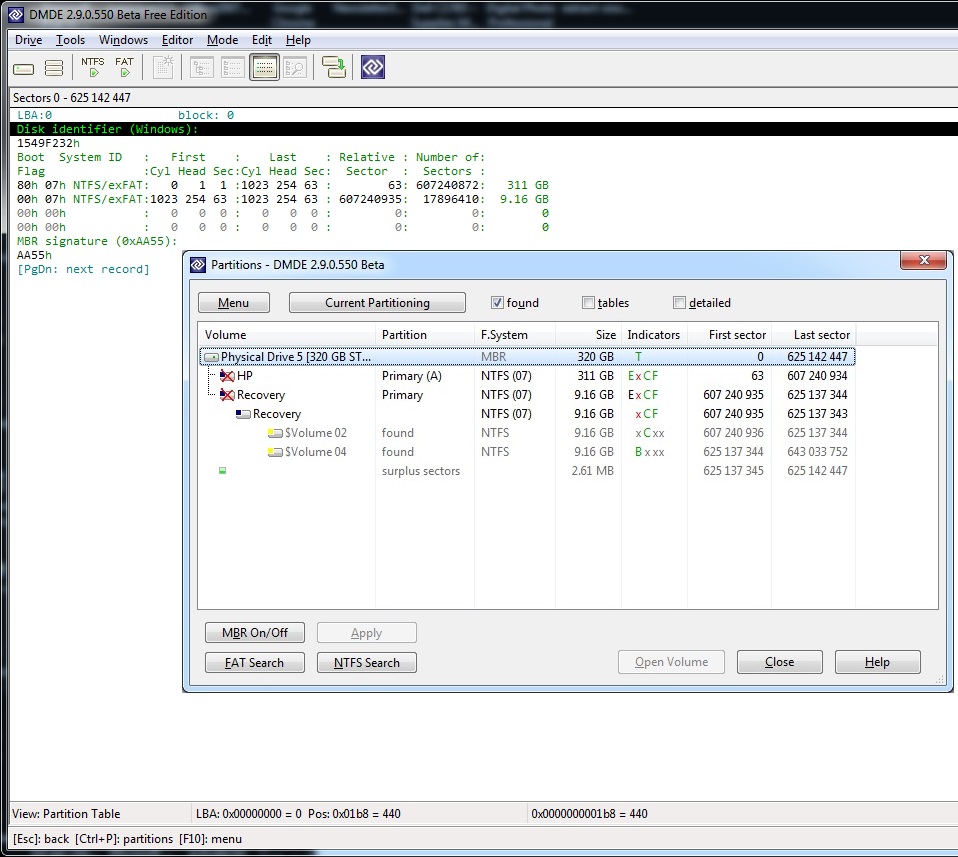Click the directory tree panel toolbar icon
Image resolution: width=958 pixels, height=857 pixels.
[x=202, y=67]
